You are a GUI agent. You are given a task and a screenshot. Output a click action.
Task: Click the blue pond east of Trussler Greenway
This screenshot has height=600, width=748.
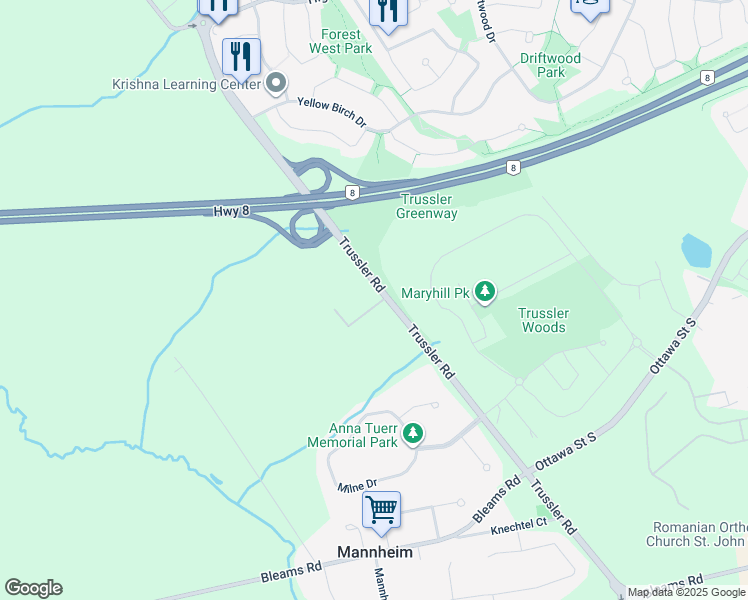tap(696, 250)
